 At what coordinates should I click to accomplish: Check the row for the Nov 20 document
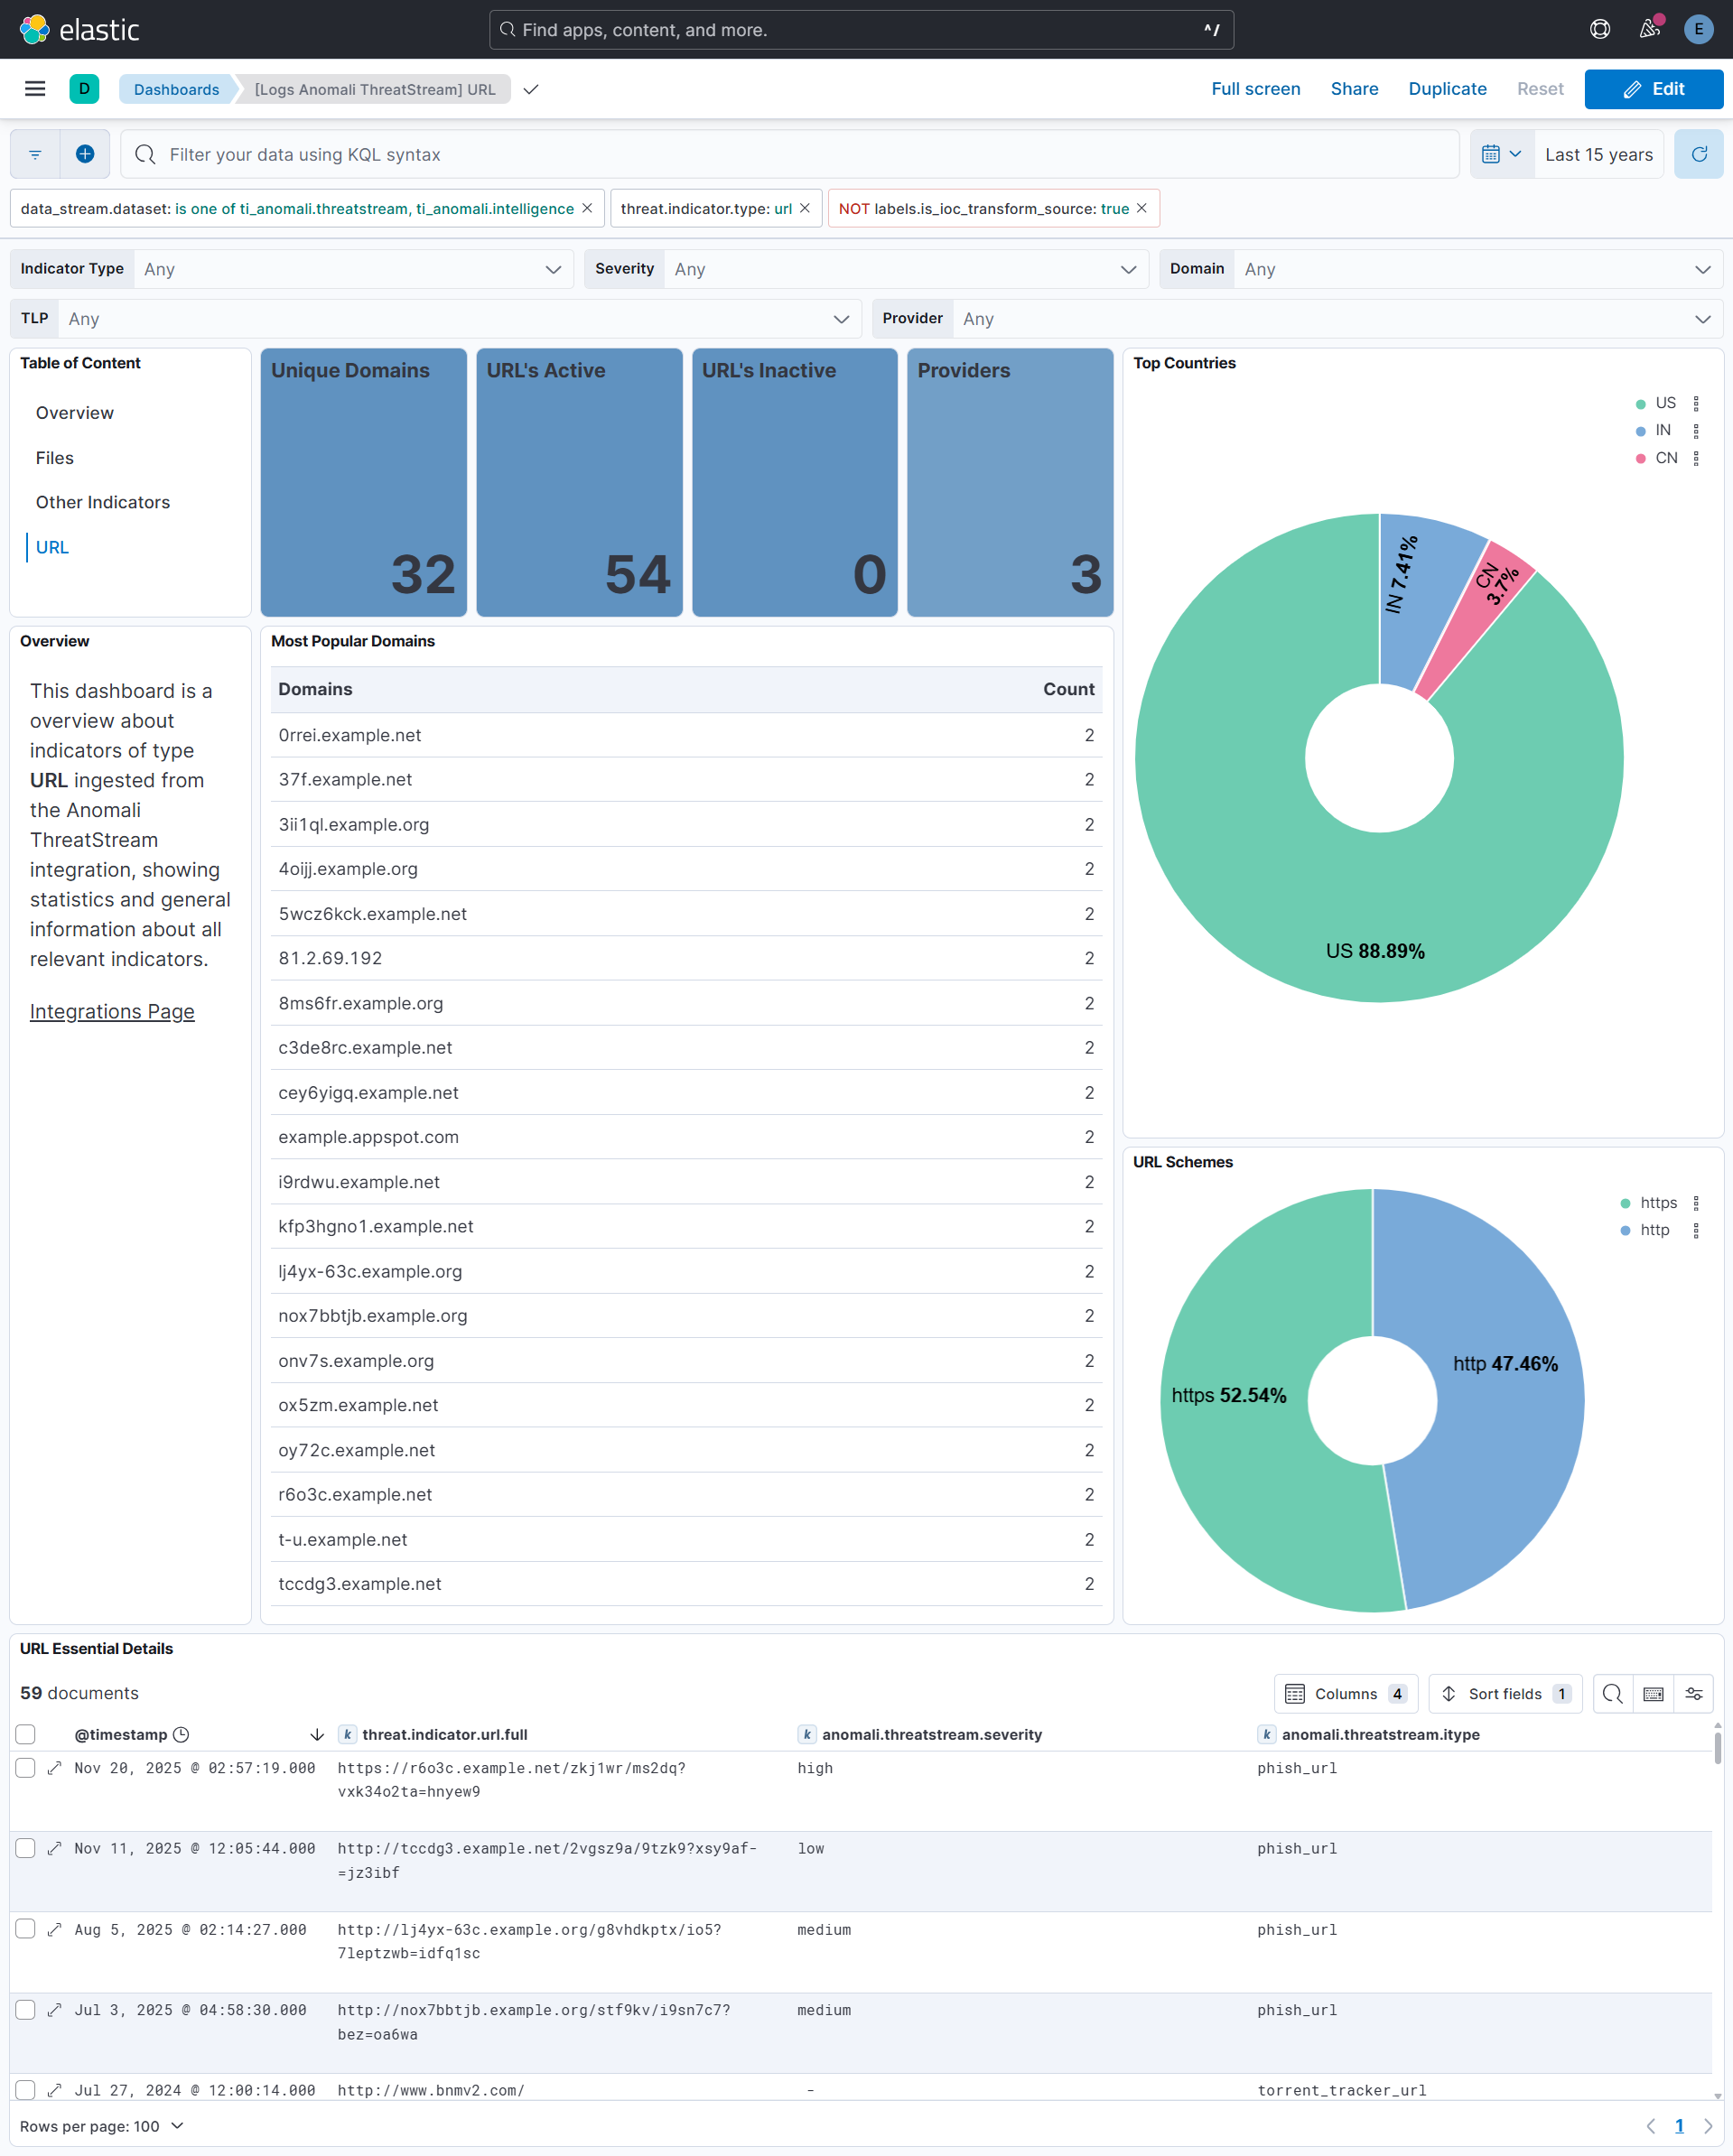[25, 1768]
